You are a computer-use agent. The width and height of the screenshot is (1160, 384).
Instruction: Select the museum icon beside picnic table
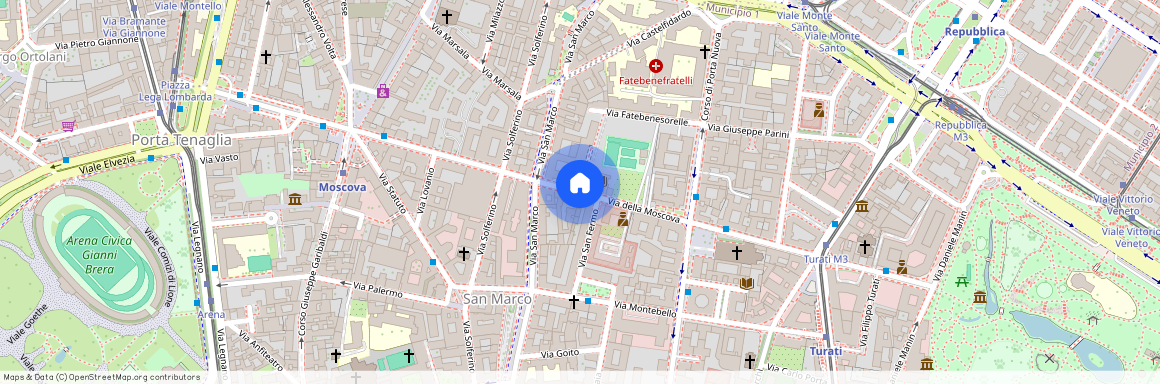(979, 297)
